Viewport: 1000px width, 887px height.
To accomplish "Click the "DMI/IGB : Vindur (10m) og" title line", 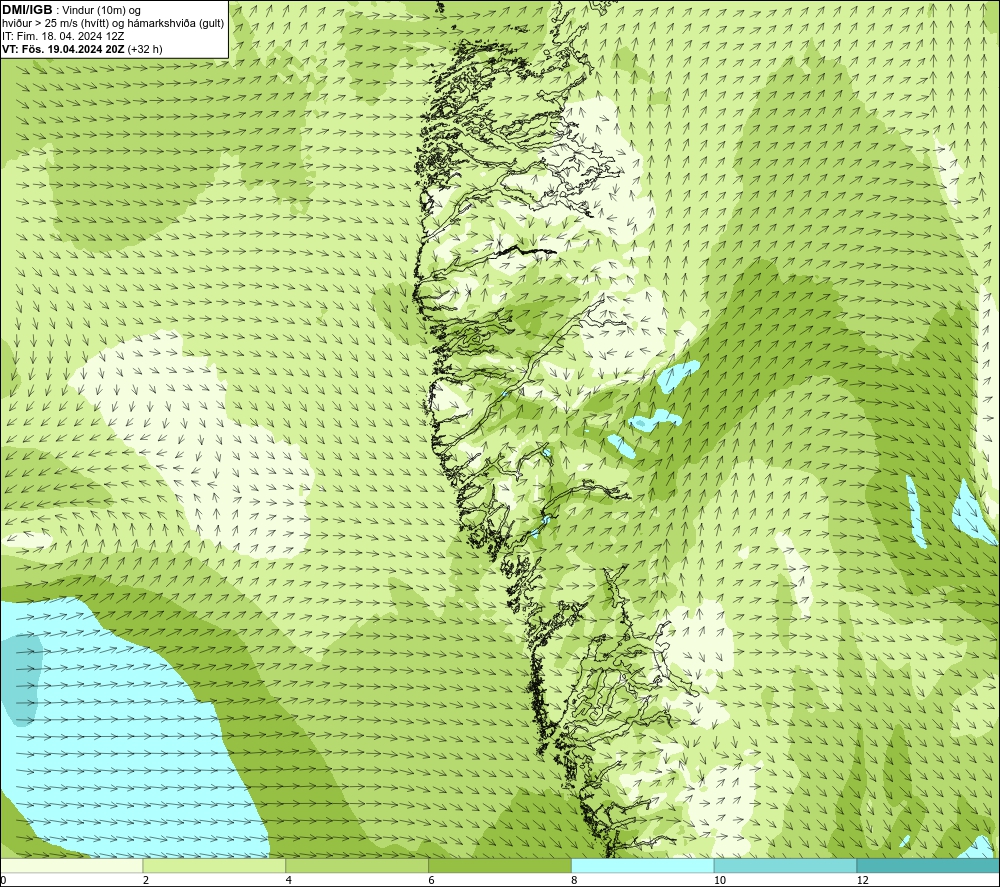I will [71, 10].
